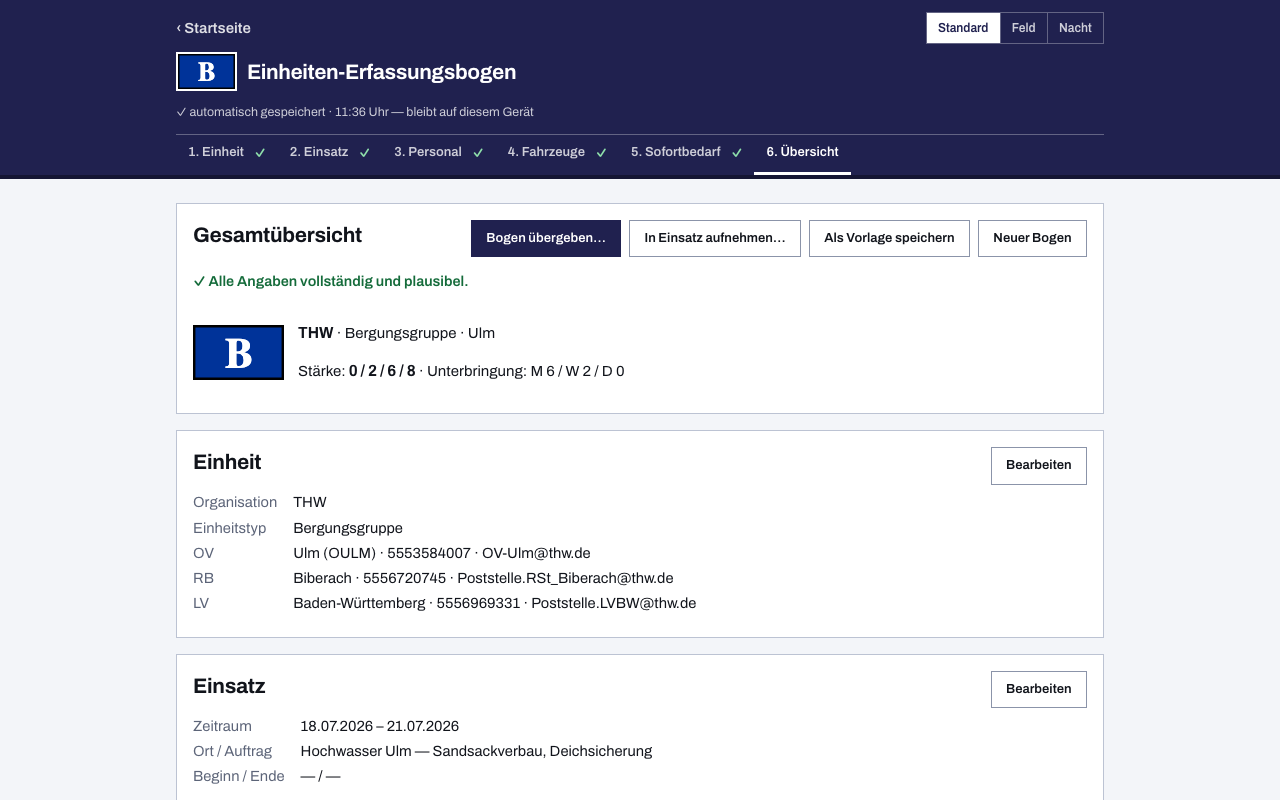Click the Einheiten-Erfassungsbogen page title
This screenshot has height=800, width=1280.
(382, 72)
